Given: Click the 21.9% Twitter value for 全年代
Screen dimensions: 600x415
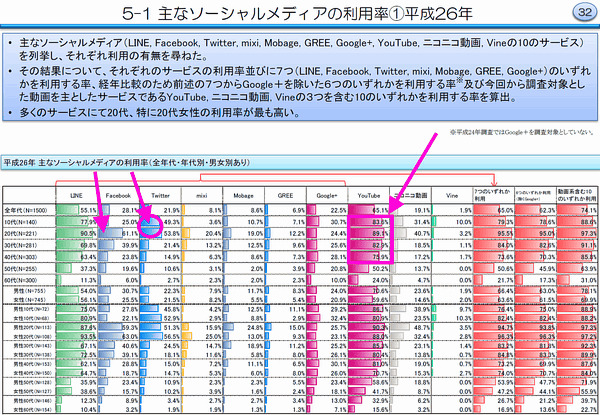Looking at the screenshot, I should (x=171, y=210).
